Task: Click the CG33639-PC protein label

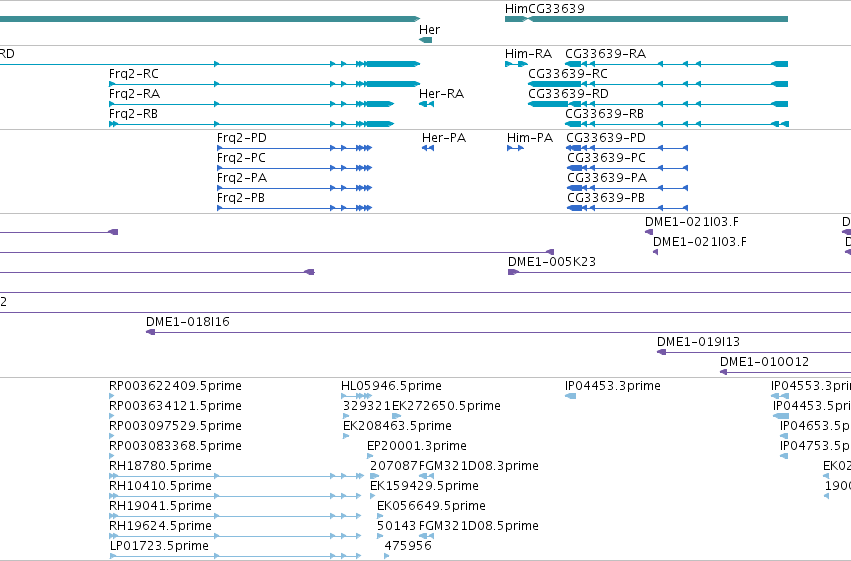Action: (606, 158)
